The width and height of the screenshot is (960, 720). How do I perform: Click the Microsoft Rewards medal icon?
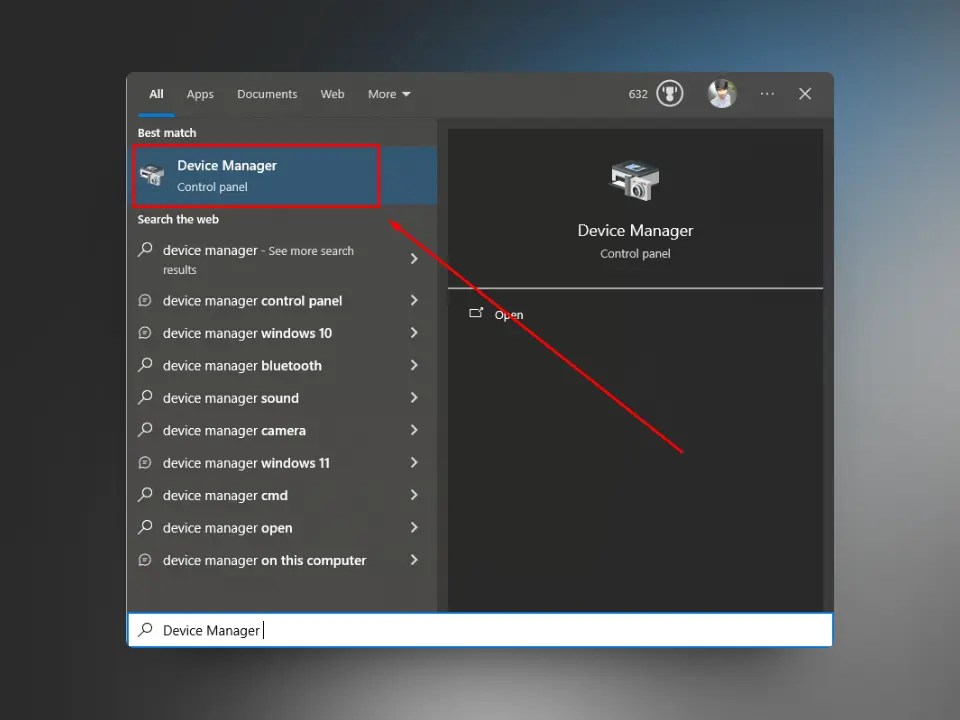click(x=668, y=93)
